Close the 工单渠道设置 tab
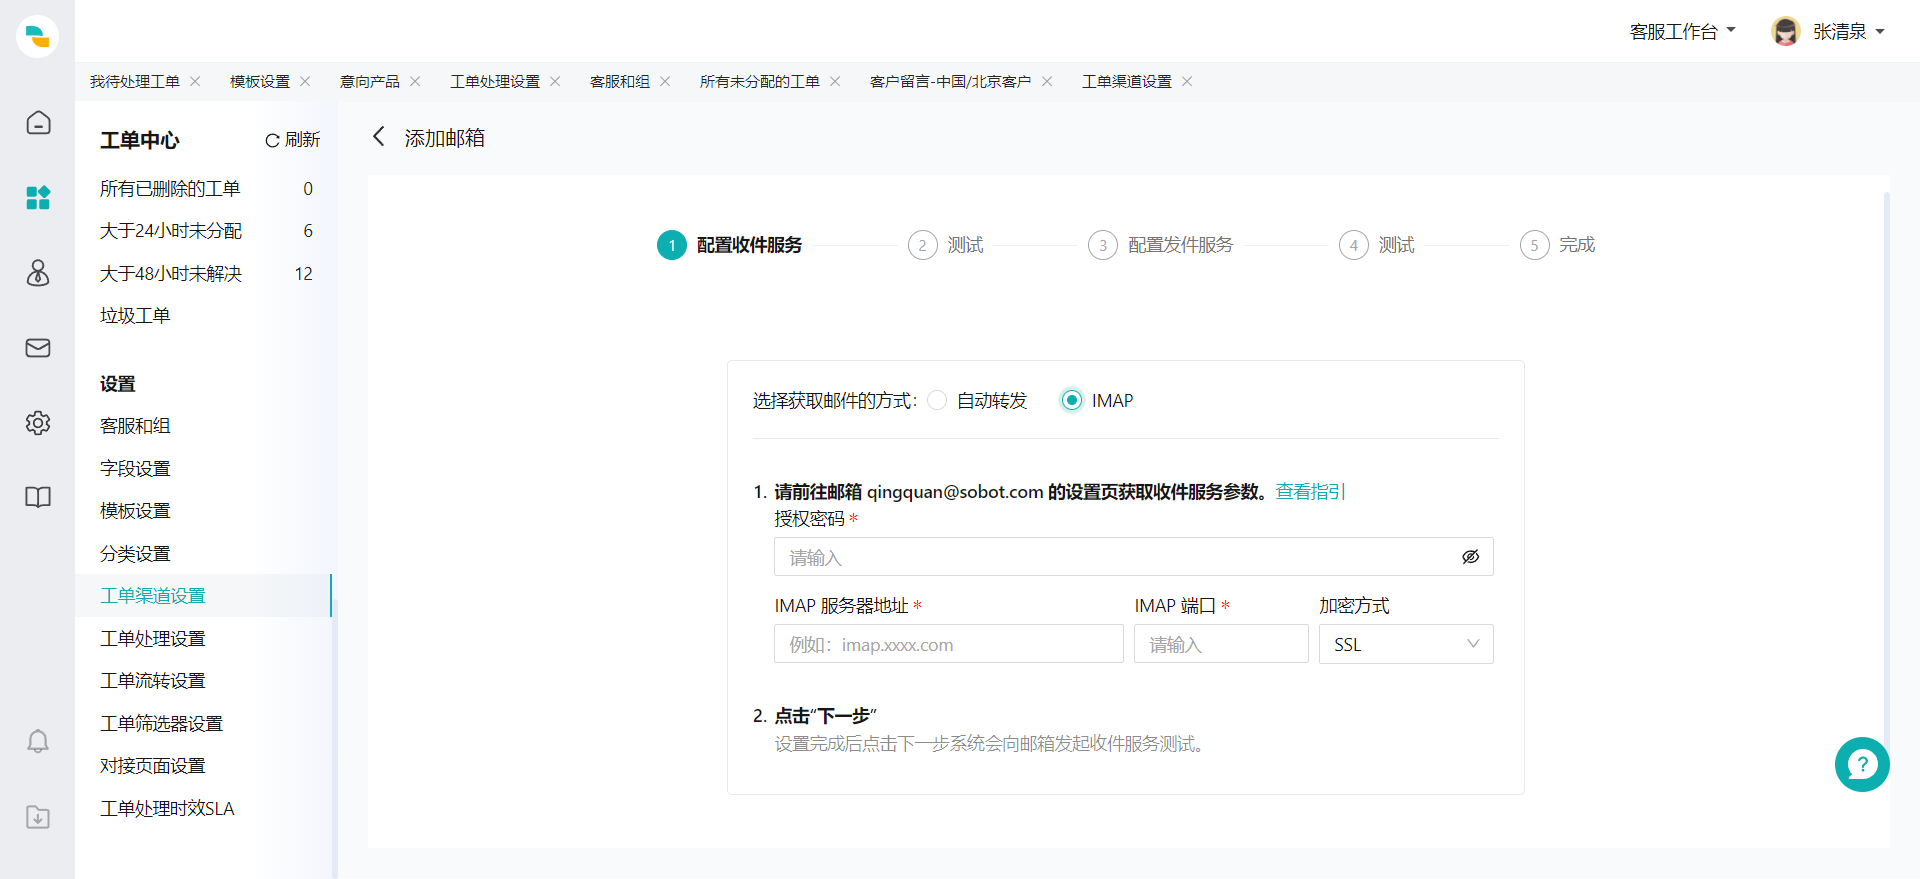The image size is (1920, 879). (1187, 81)
